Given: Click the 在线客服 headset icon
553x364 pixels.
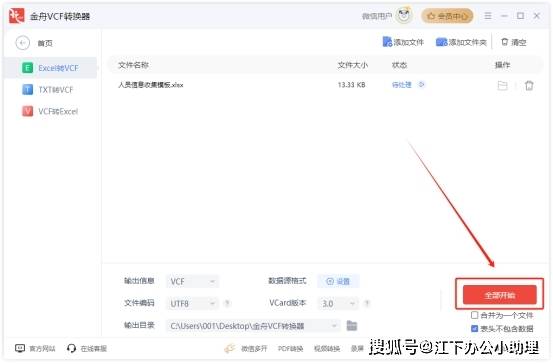Looking at the screenshot, I should [71, 348].
